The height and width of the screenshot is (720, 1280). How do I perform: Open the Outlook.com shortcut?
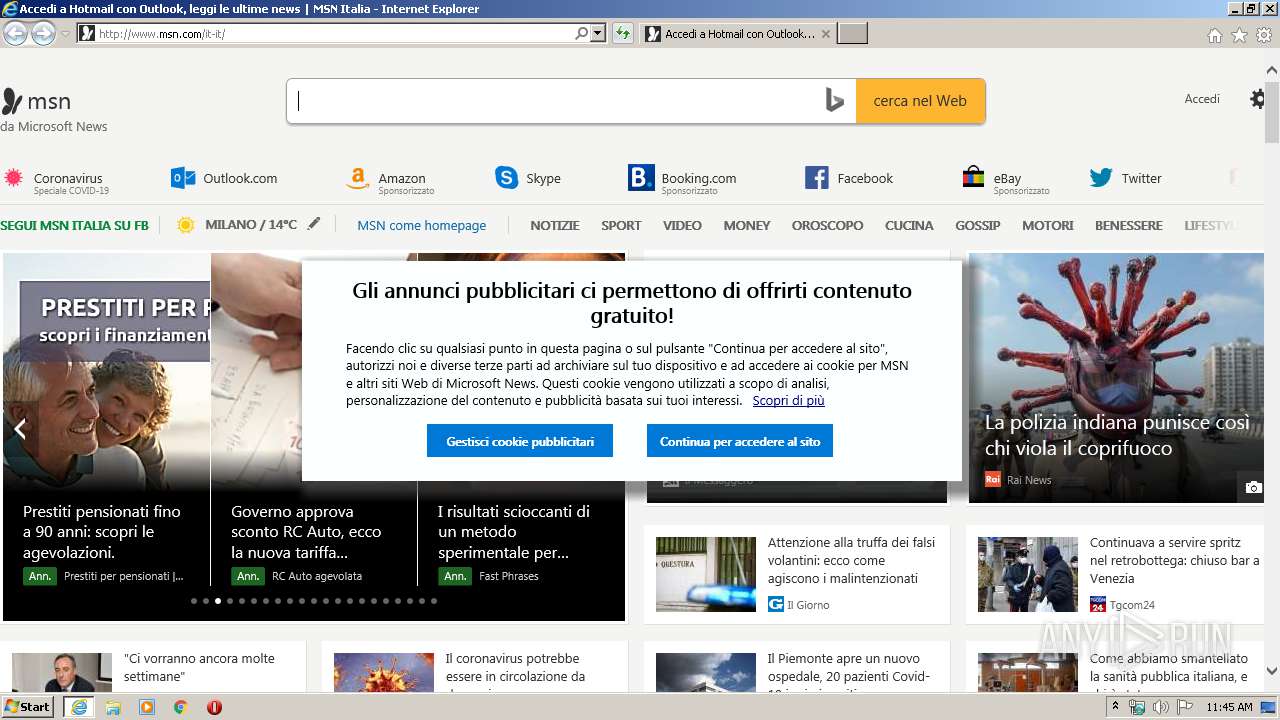[x=224, y=178]
